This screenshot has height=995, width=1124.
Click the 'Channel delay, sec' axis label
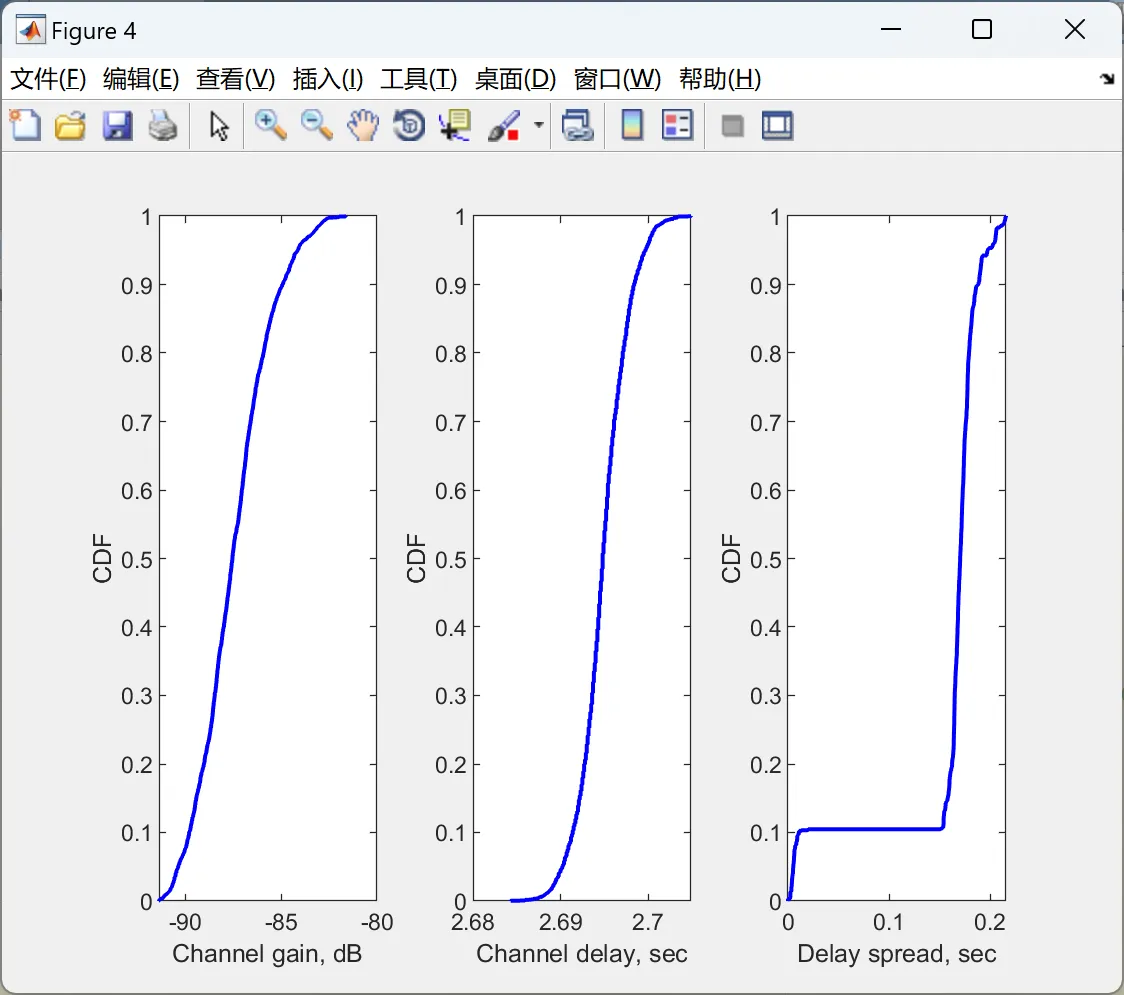point(582,954)
